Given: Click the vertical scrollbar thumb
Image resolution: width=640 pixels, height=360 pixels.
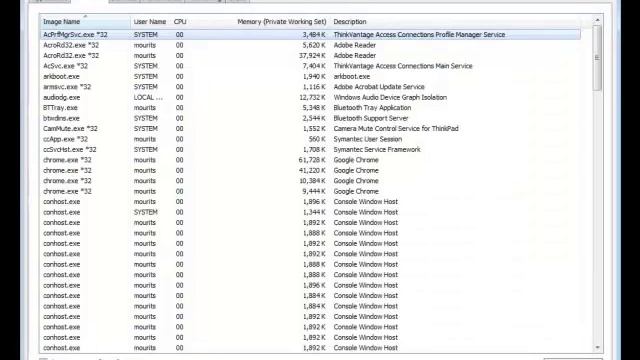Looking at the screenshot, I should point(598,58).
